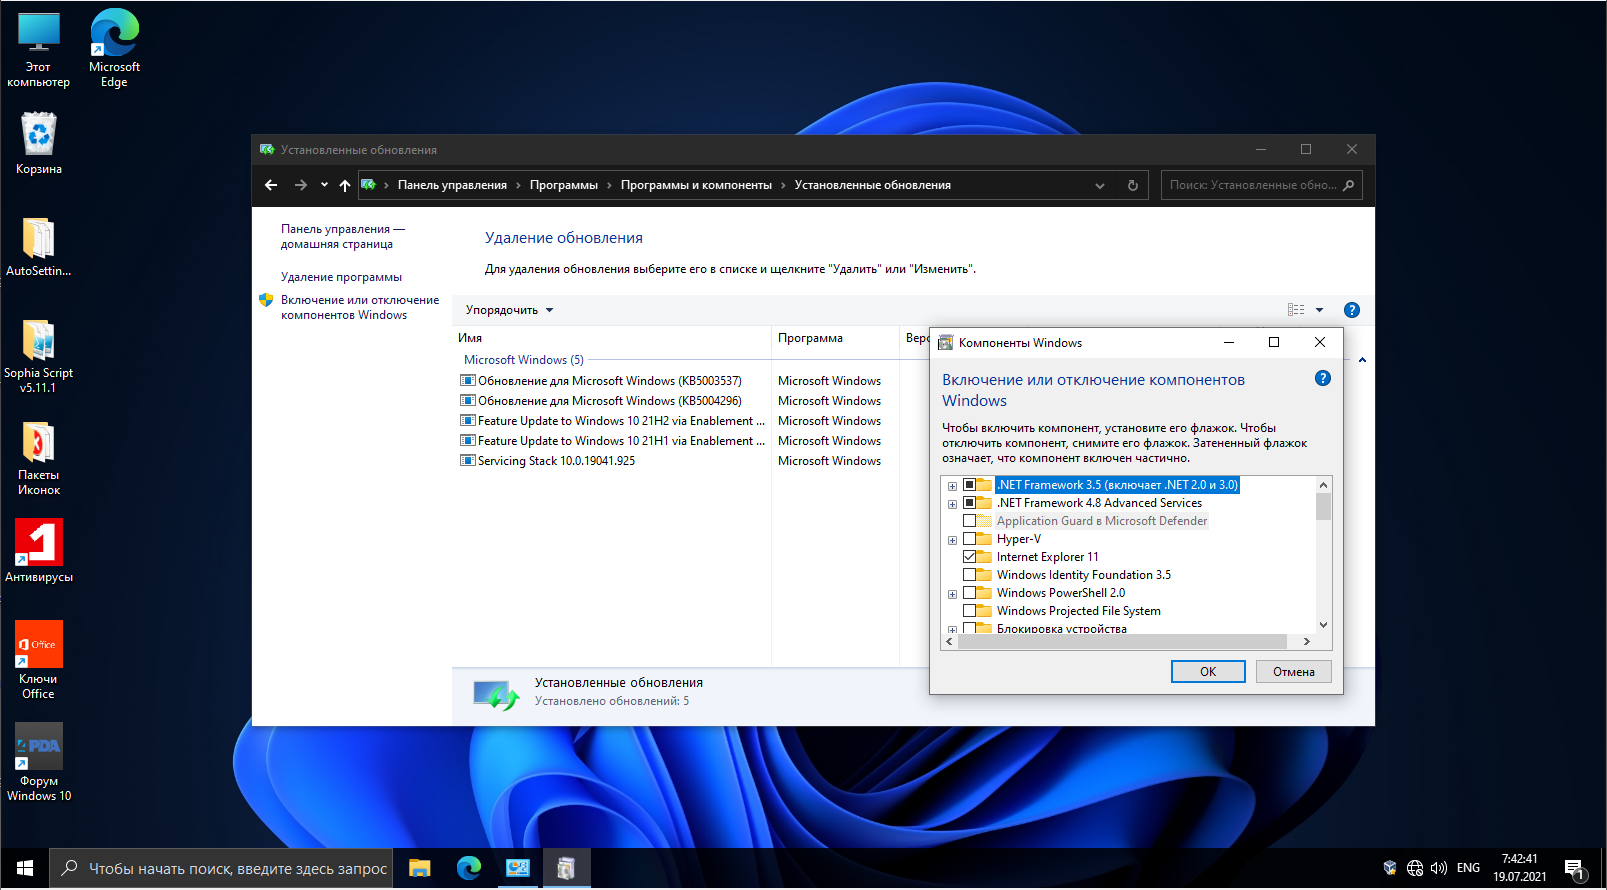The image size is (1607, 890).
Task: Open help in the updates window
Action: tap(1352, 310)
